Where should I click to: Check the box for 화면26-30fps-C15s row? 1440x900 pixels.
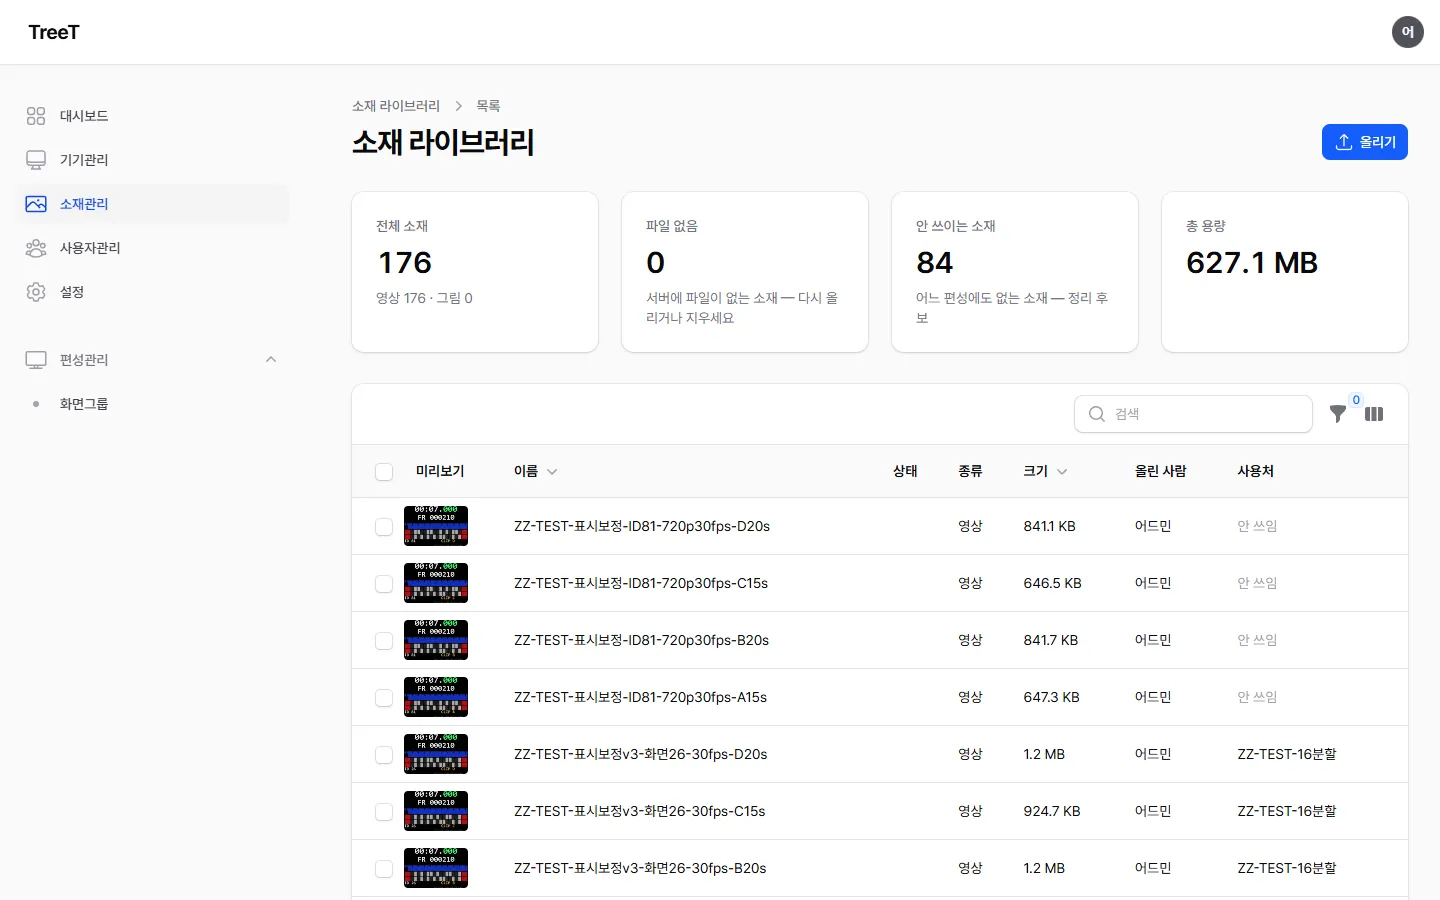[384, 812]
